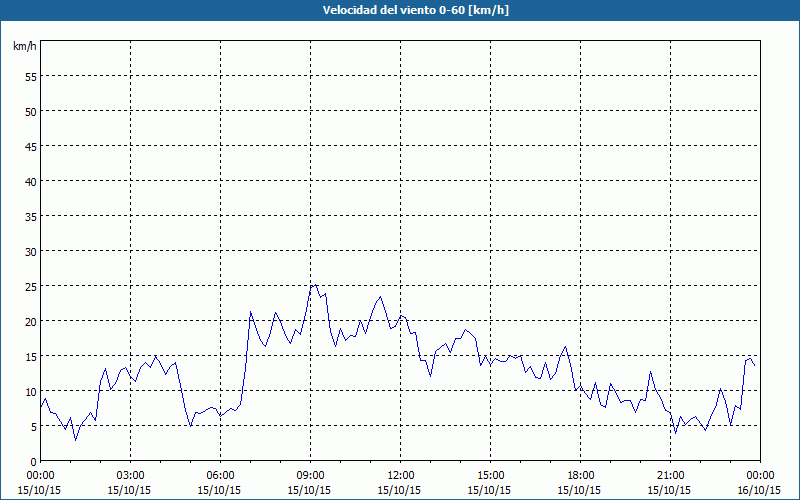Click the y-axis value 30
This screenshot has width=800, height=500.
31,252
